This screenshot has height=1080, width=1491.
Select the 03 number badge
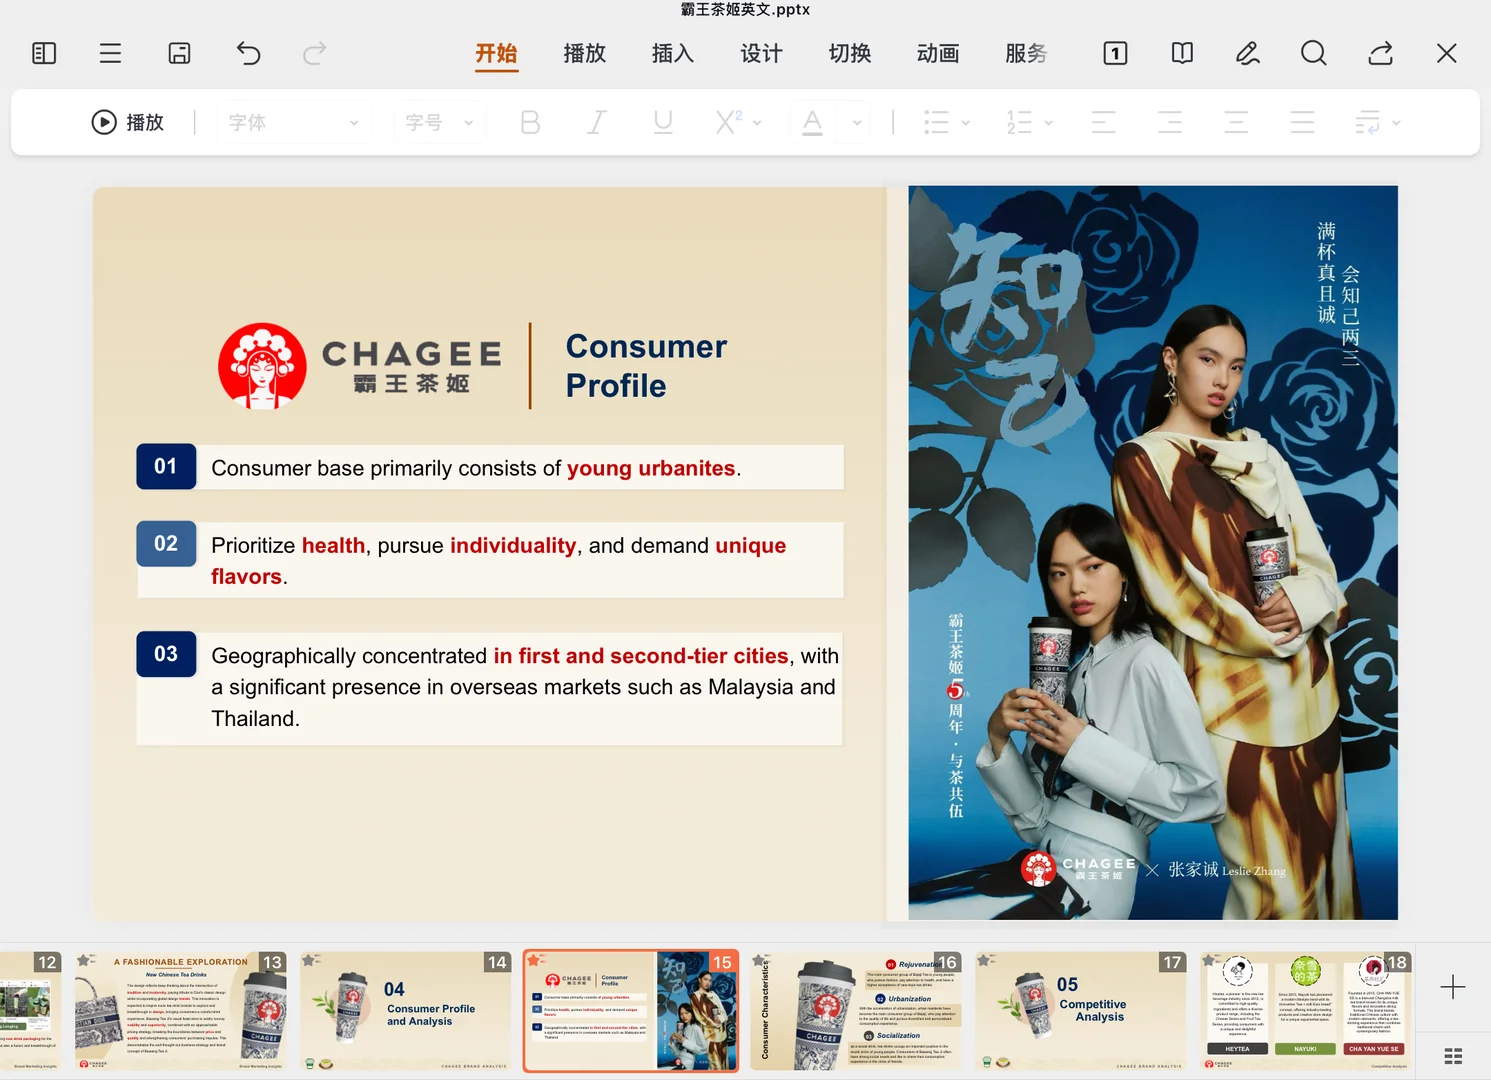[x=166, y=654]
